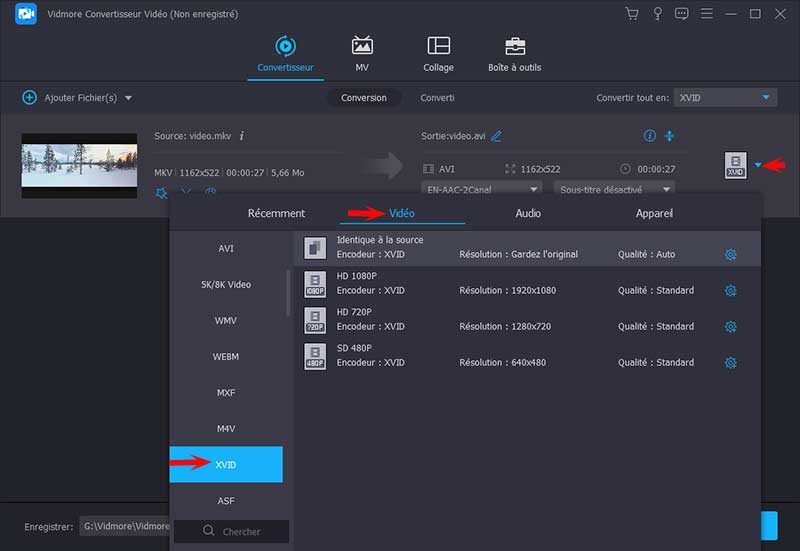Expand the Ajouter Fichier(s) dropdown arrow
Screen dimensions: 800x551
[128, 98]
